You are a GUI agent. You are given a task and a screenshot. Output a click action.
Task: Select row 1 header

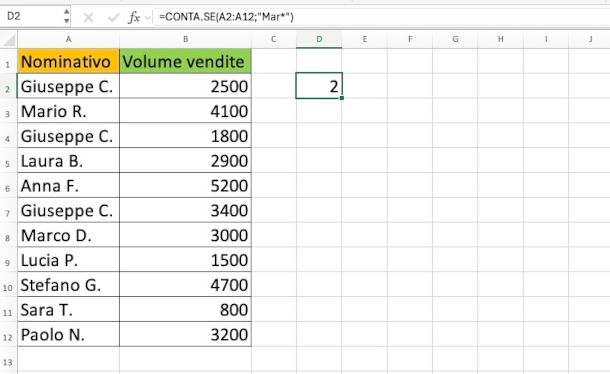[x=8, y=61]
